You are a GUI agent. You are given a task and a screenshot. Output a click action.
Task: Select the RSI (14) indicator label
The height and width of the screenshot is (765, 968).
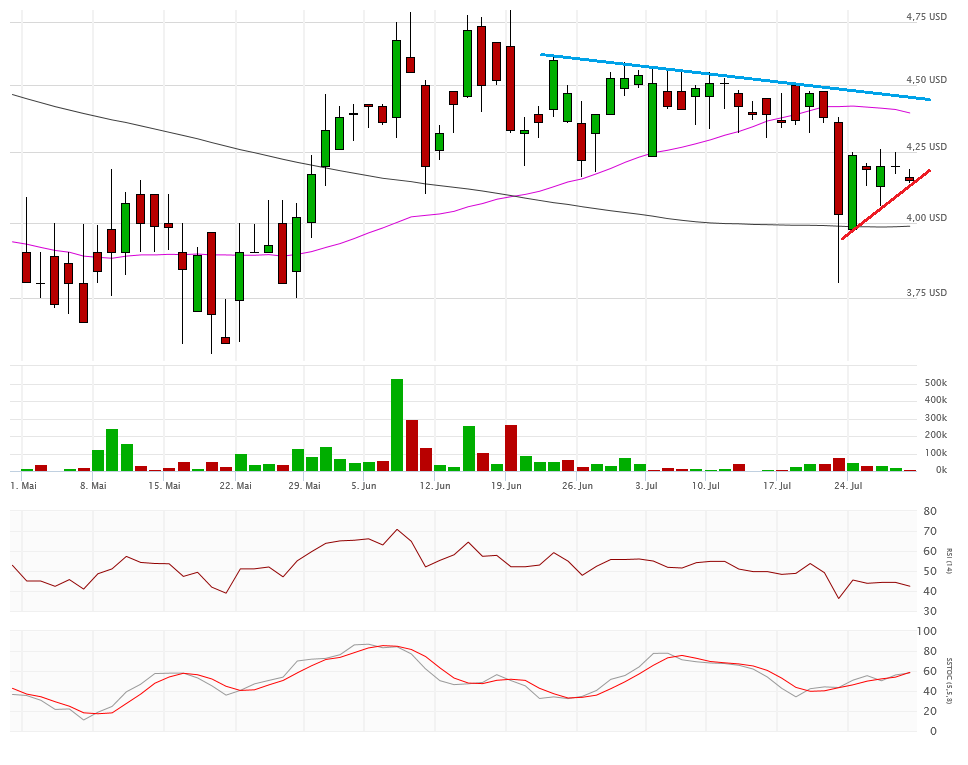tap(949, 561)
